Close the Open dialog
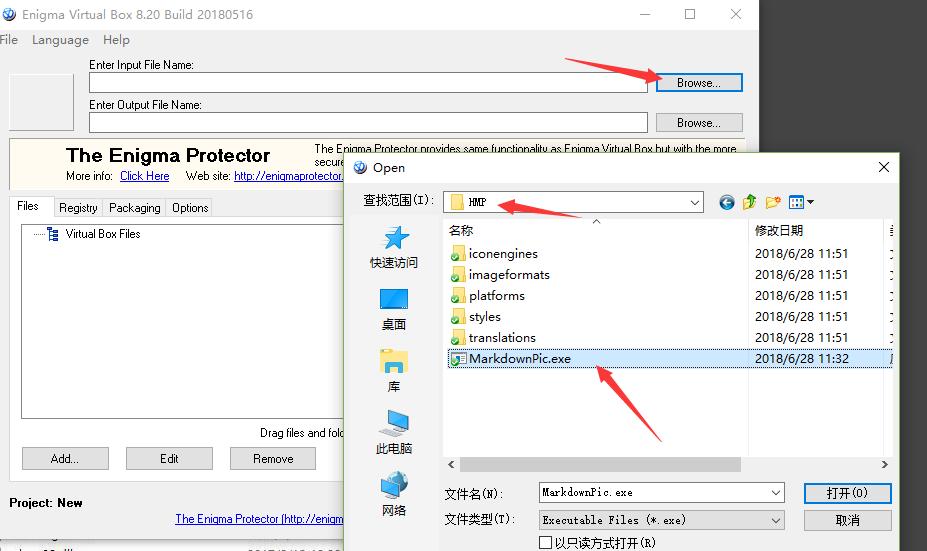The width and height of the screenshot is (927, 551). [883, 167]
